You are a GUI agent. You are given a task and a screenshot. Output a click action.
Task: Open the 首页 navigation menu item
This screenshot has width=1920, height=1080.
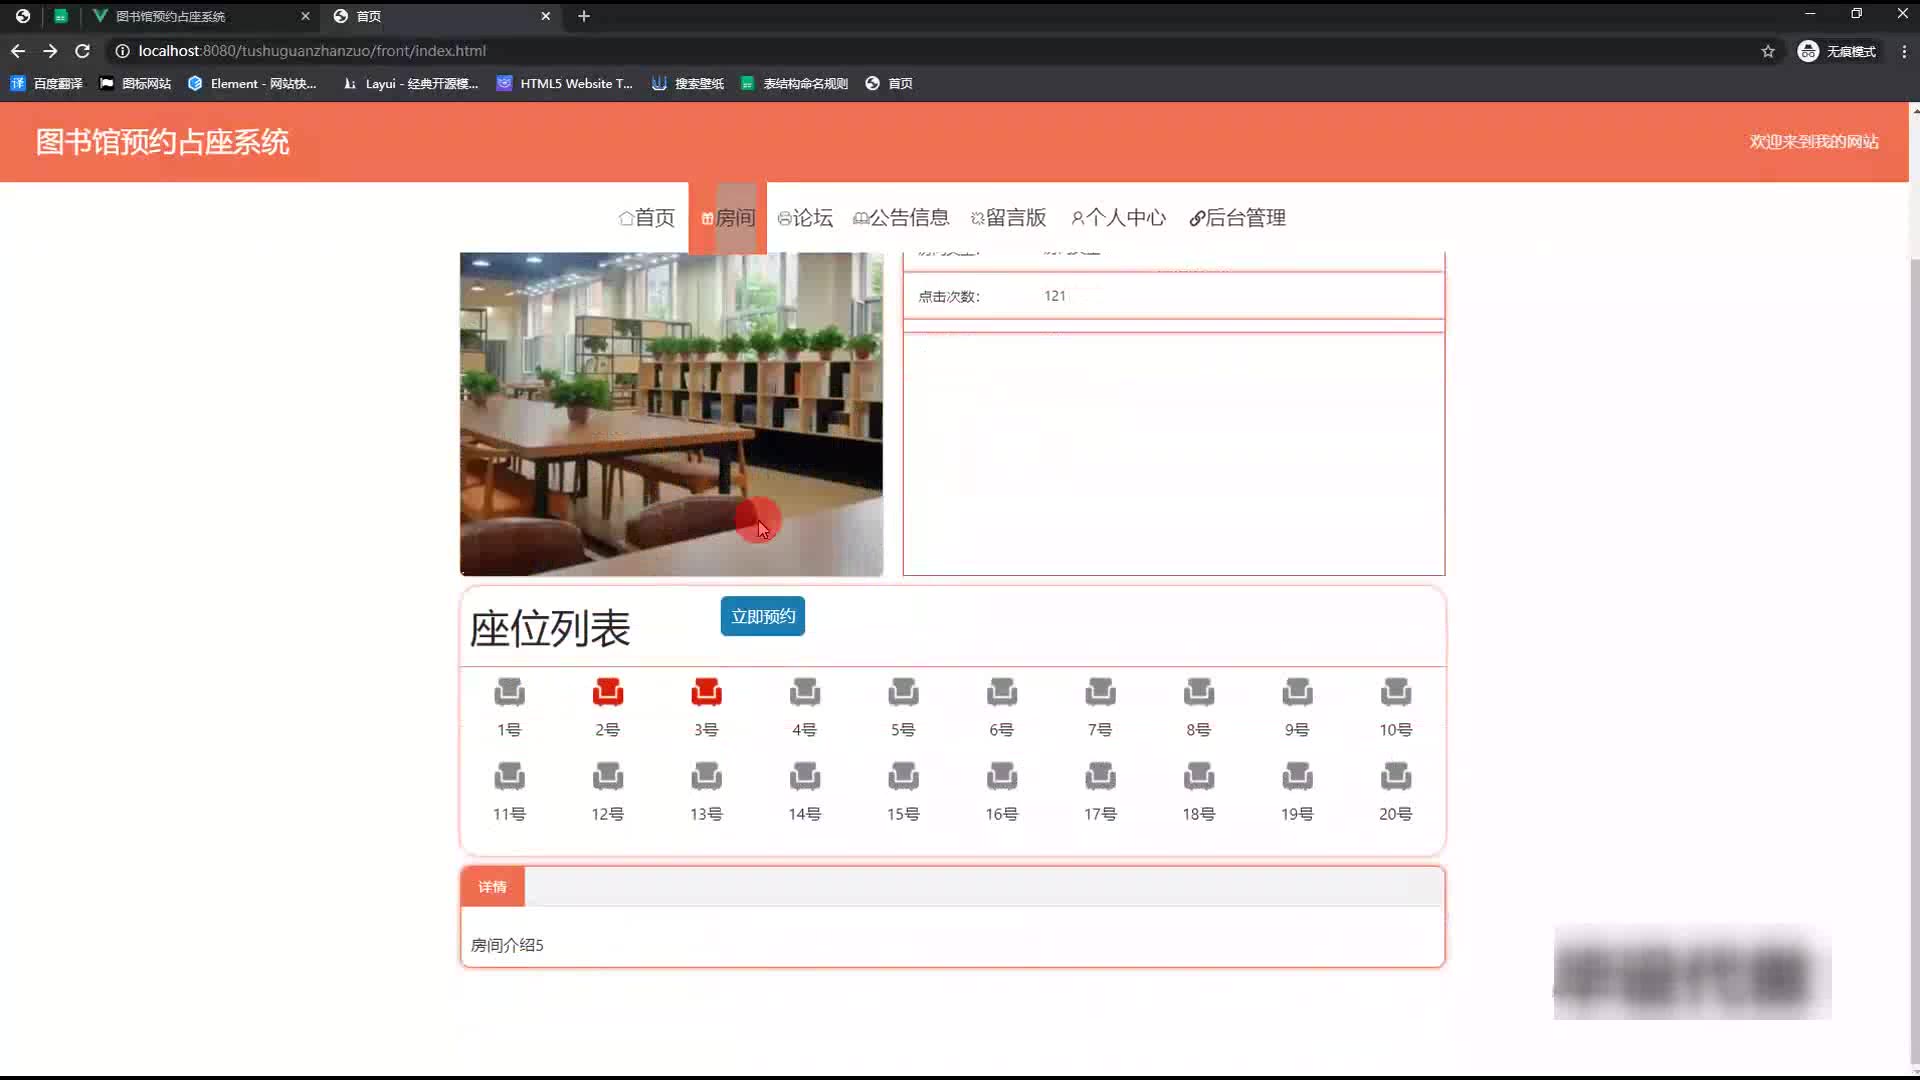(x=647, y=218)
